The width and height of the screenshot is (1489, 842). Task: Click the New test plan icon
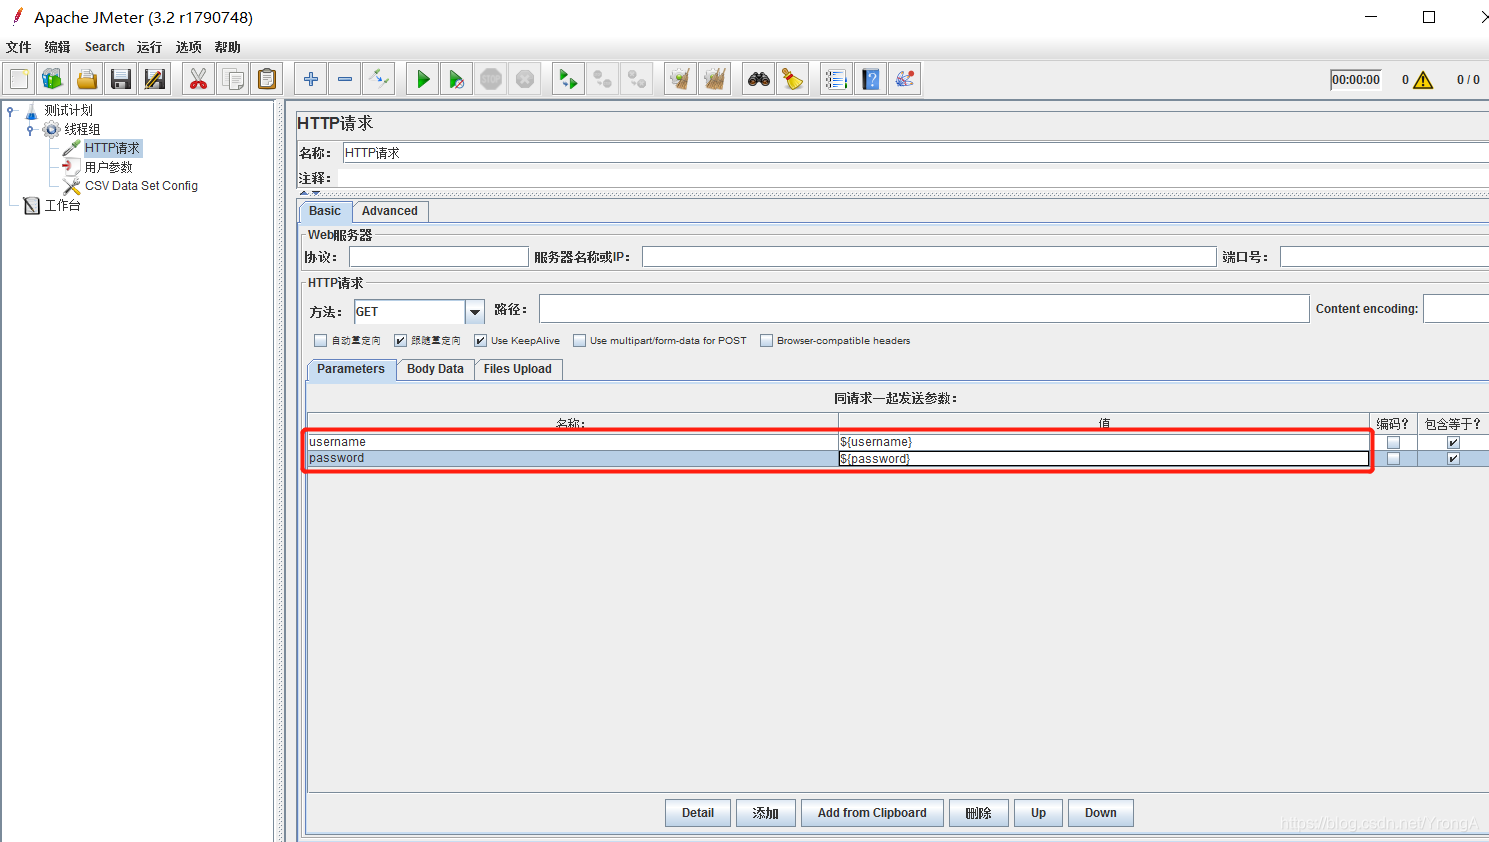(x=19, y=79)
